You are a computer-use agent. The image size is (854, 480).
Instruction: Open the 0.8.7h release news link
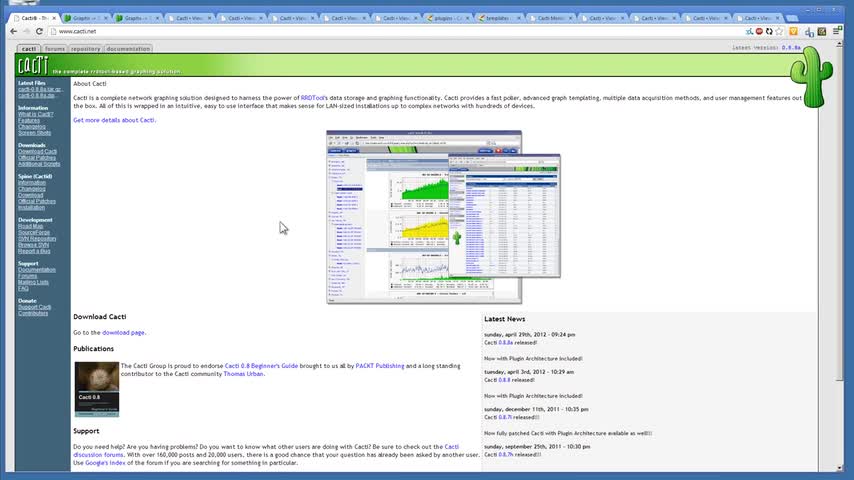point(505,454)
